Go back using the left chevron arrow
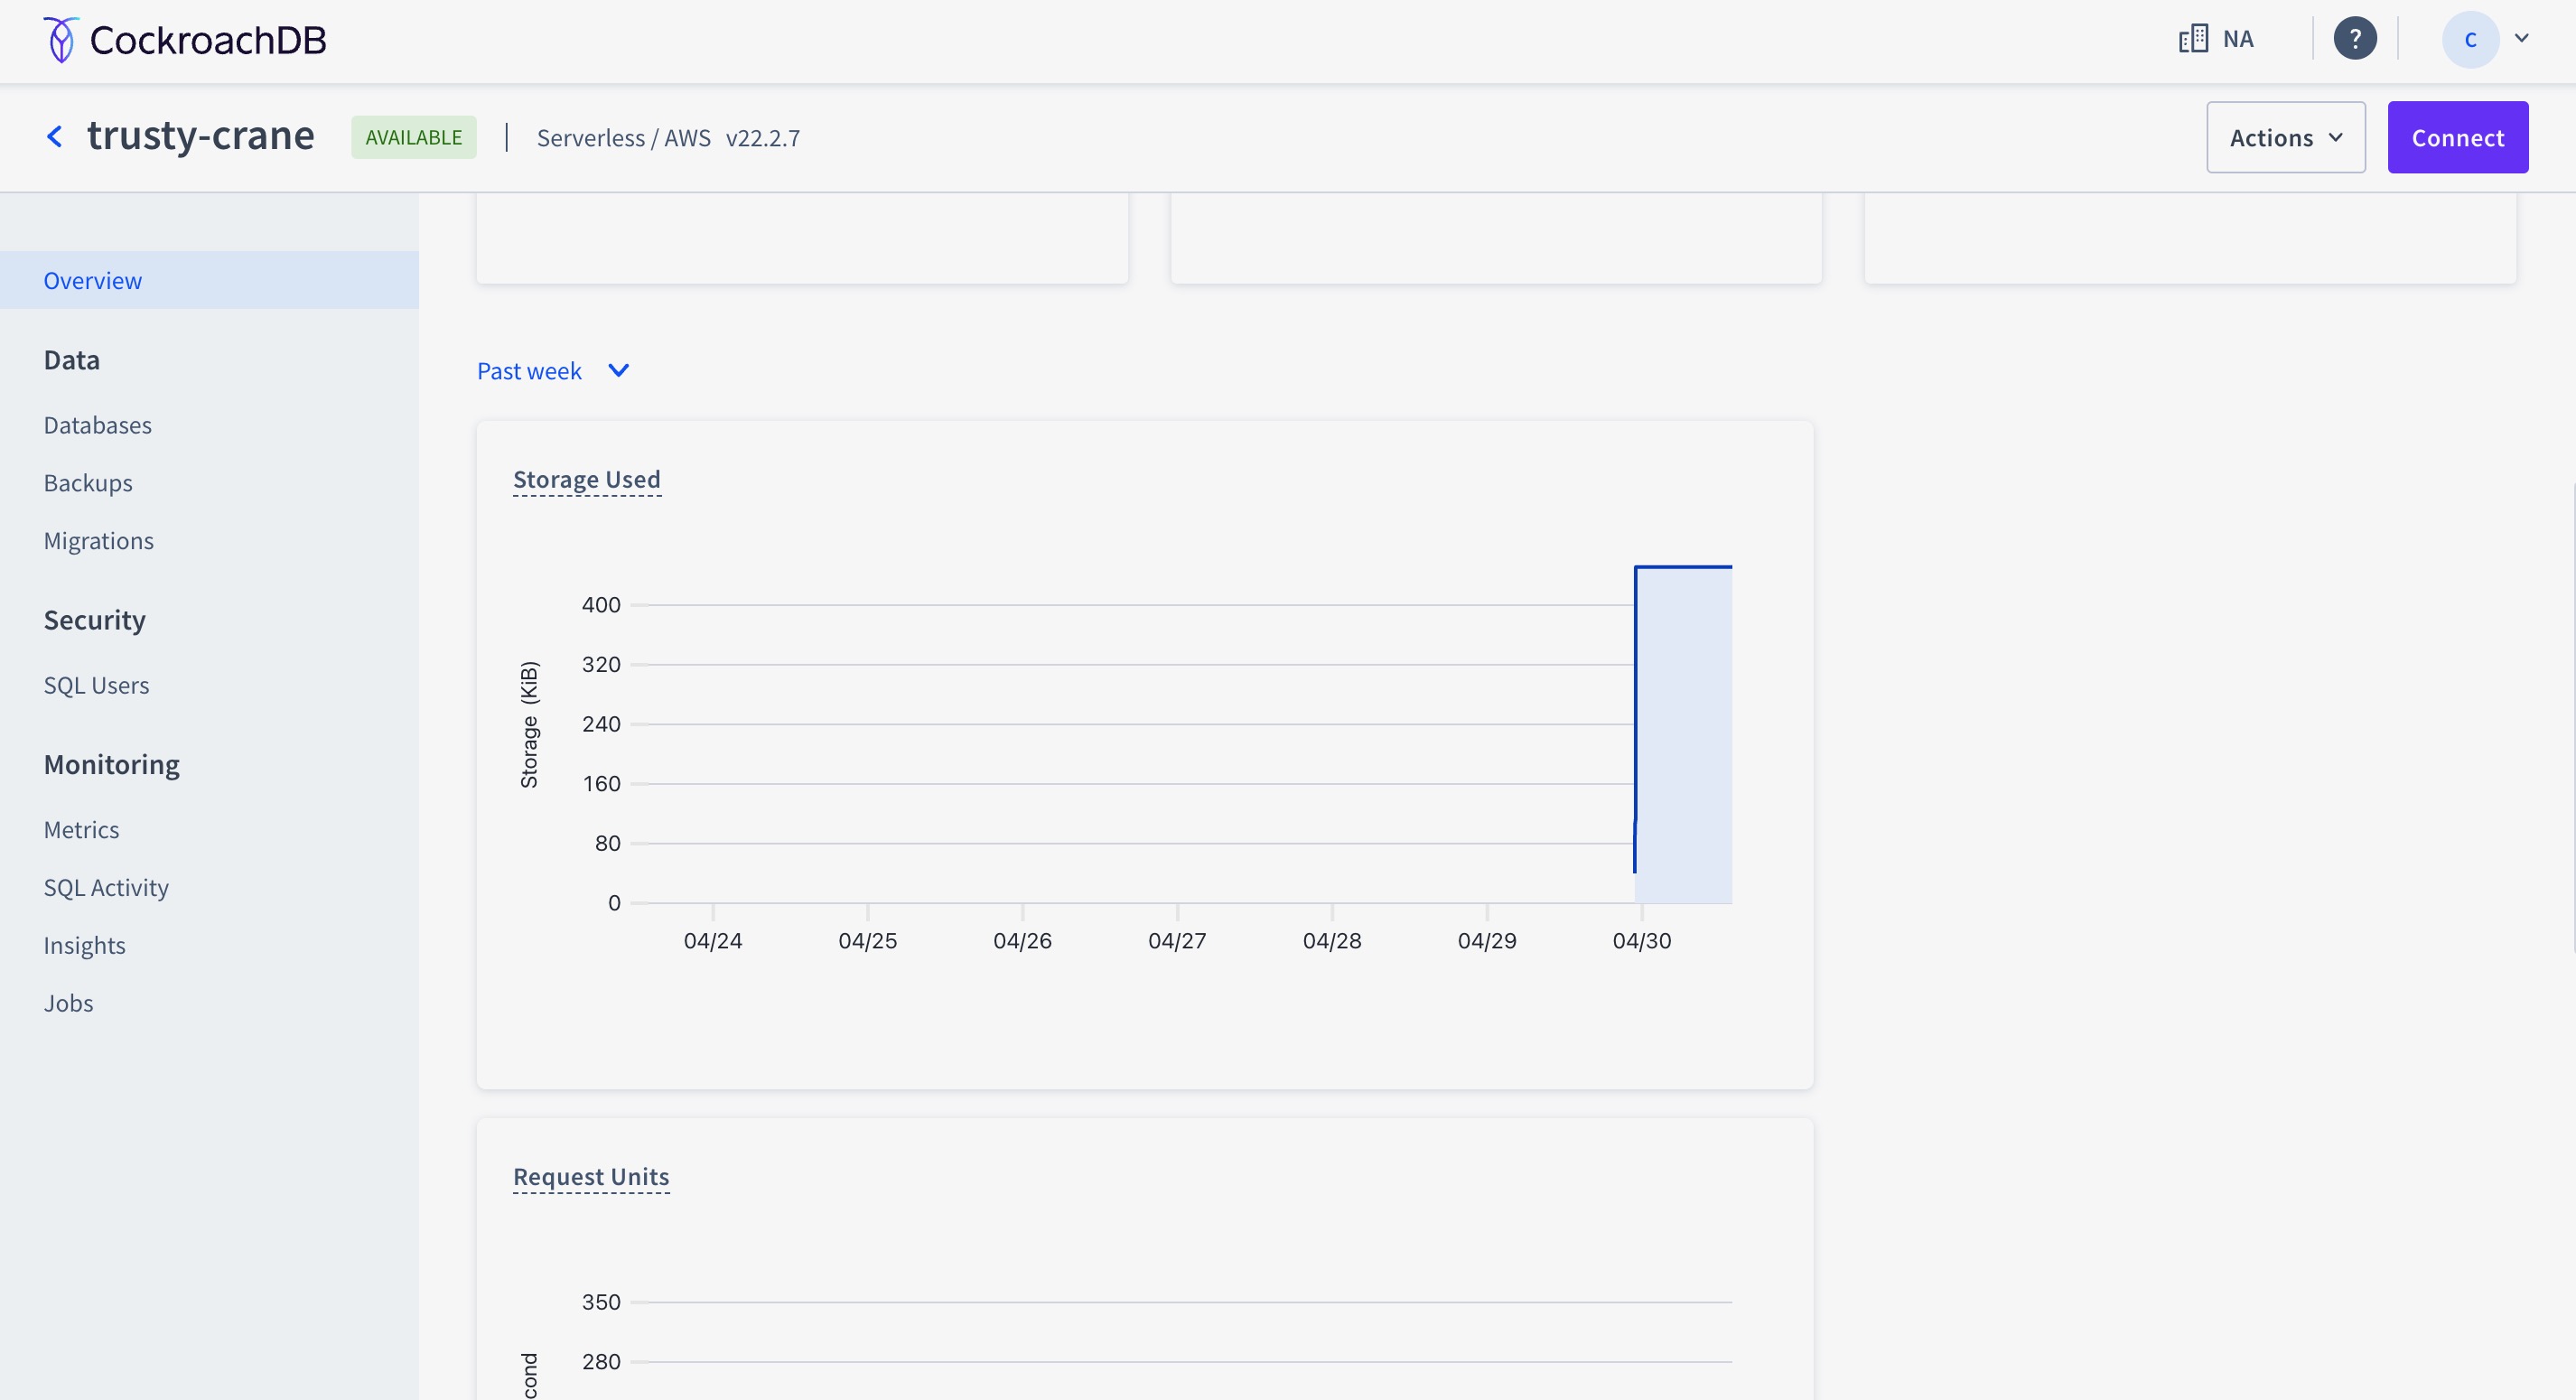The height and width of the screenshot is (1400, 2576). coord(55,136)
